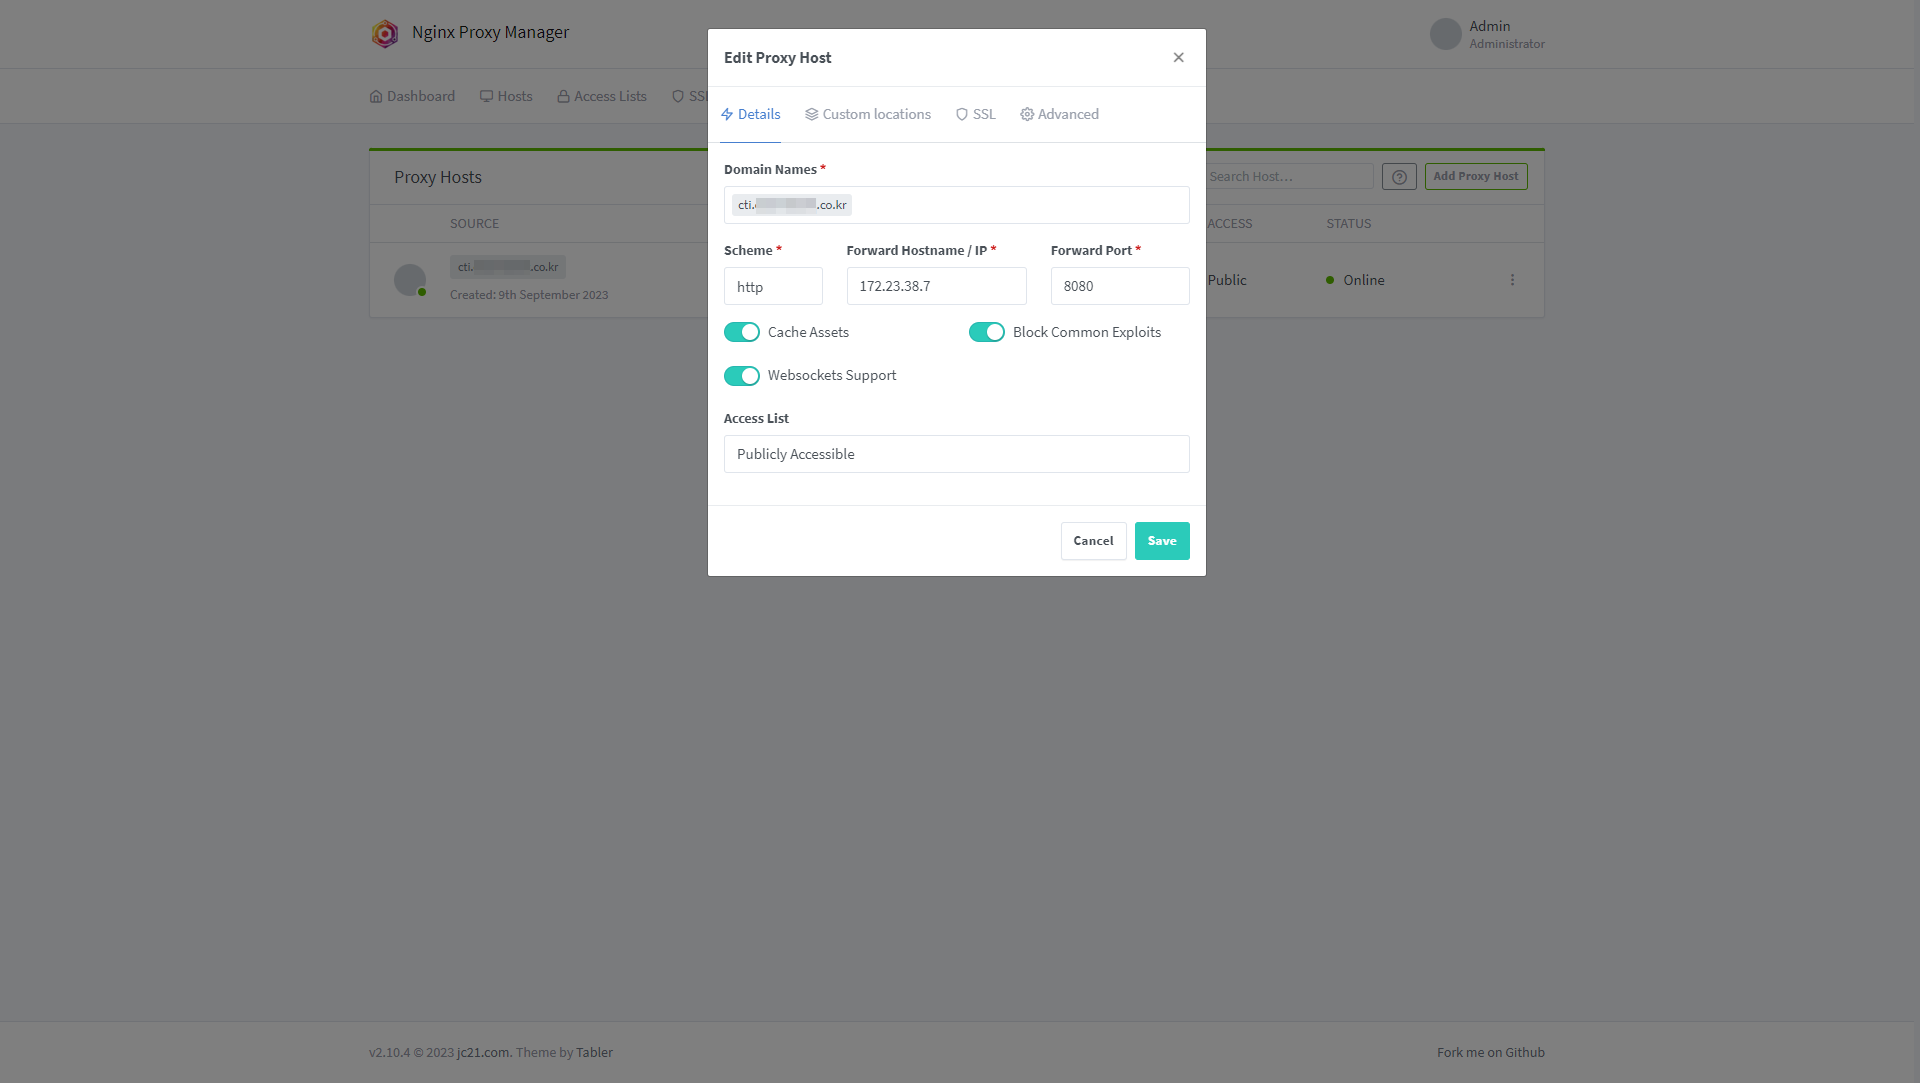This screenshot has height=1083, width=1920.
Task: Open the Scheme http dropdown
Action: [773, 287]
